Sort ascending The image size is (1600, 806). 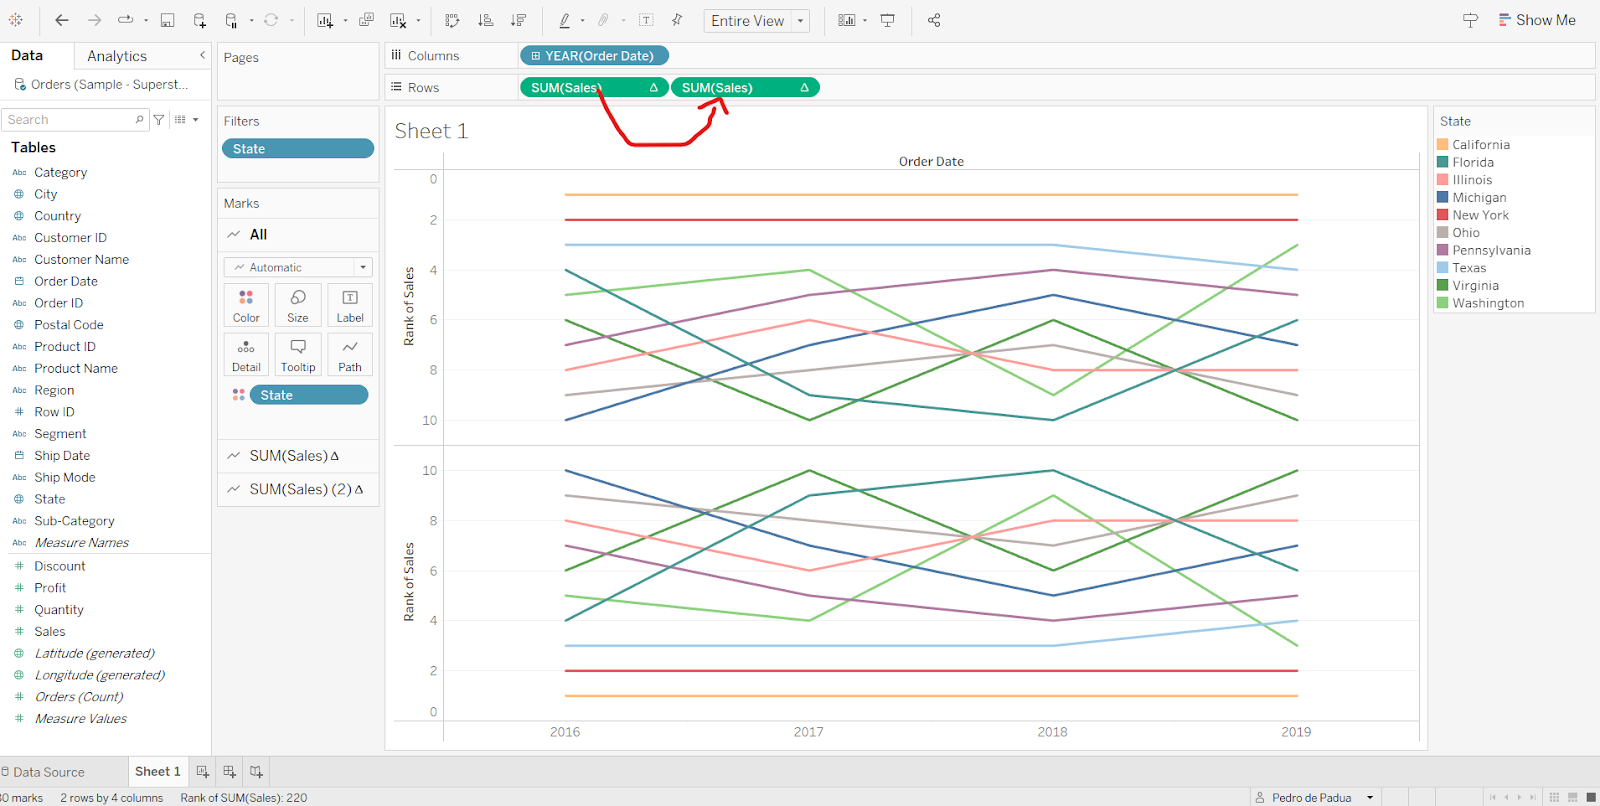(486, 20)
